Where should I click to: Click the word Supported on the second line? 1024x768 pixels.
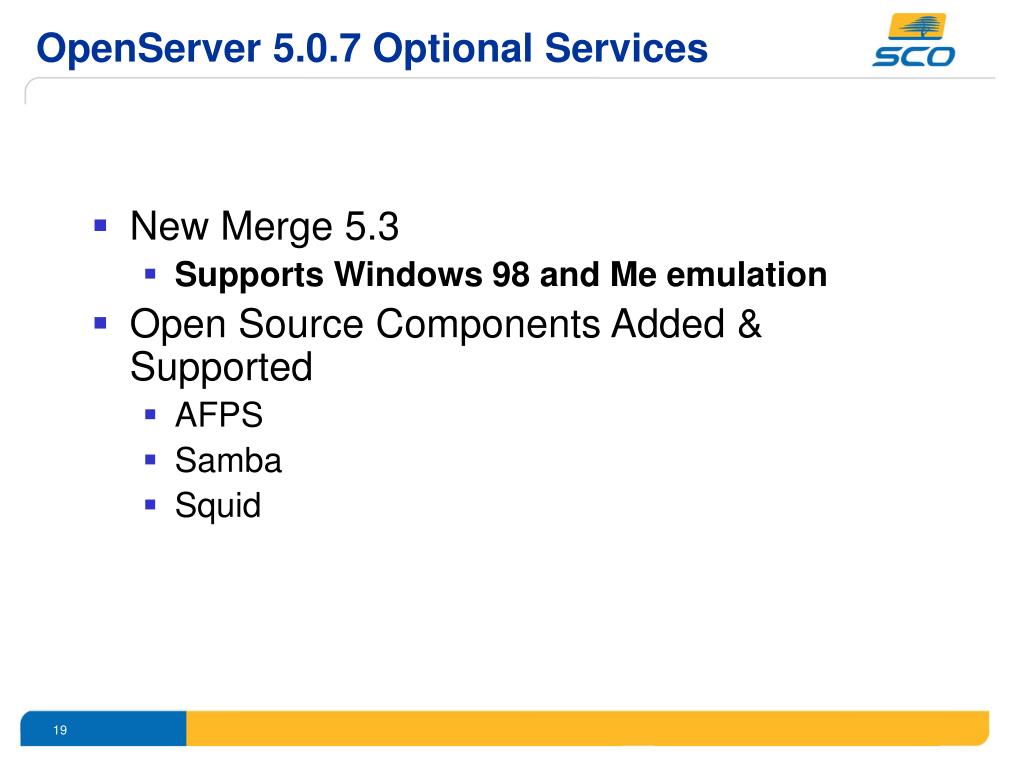[x=221, y=367]
